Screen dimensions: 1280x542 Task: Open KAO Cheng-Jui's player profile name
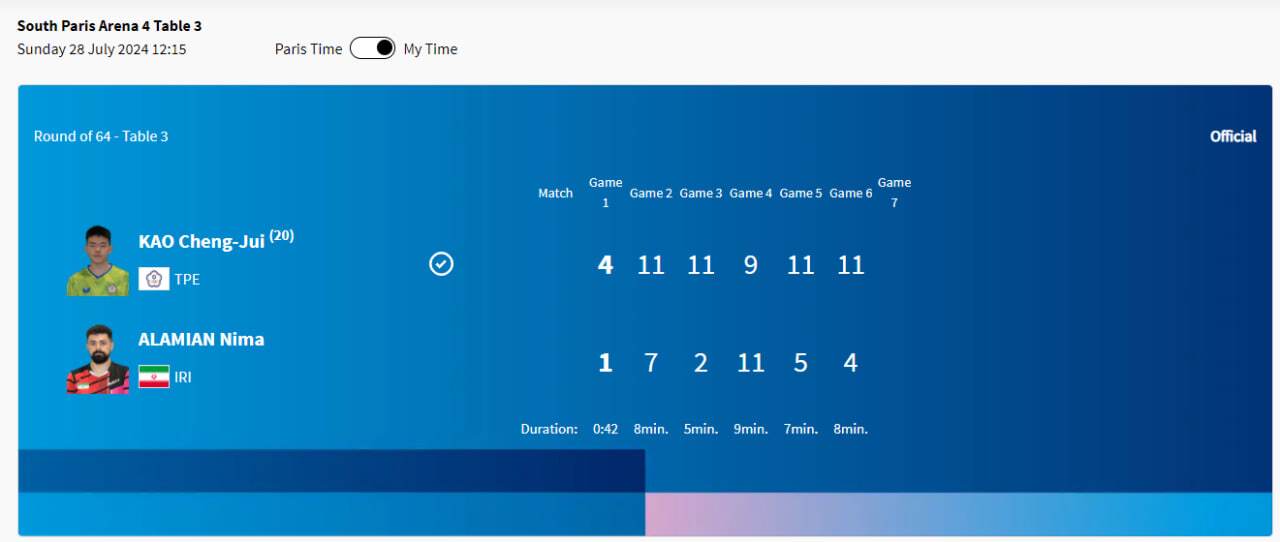[x=201, y=241]
